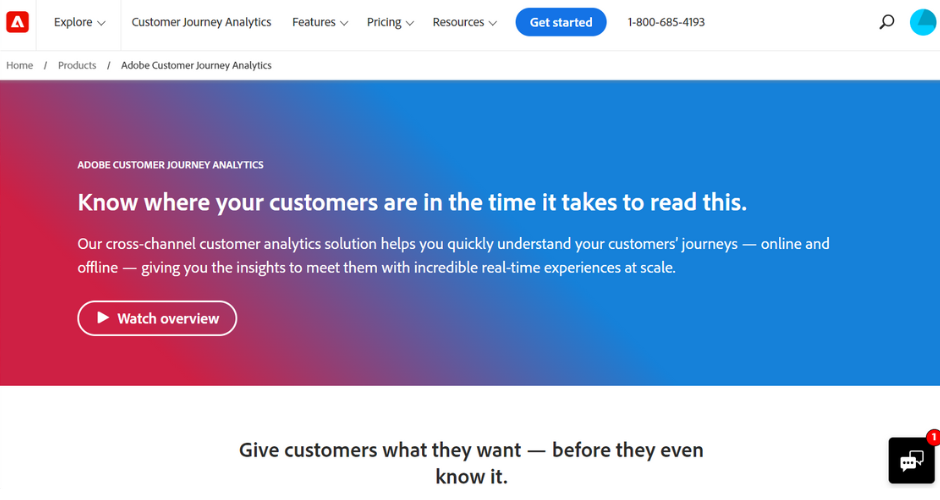Screen dimensions: 940x500
Task: Expand the Resources menu chevron
Action: tap(493, 23)
